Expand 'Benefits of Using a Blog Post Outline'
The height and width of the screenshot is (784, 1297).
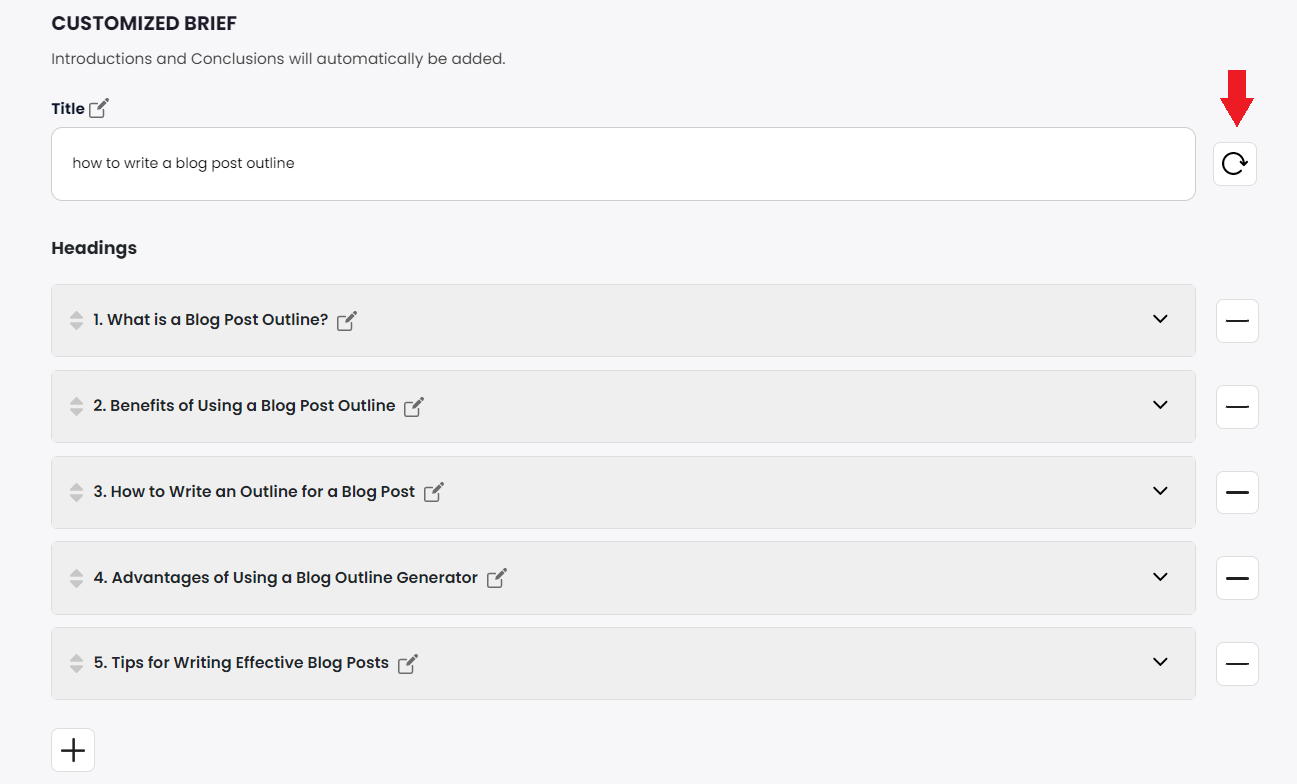pos(1160,405)
